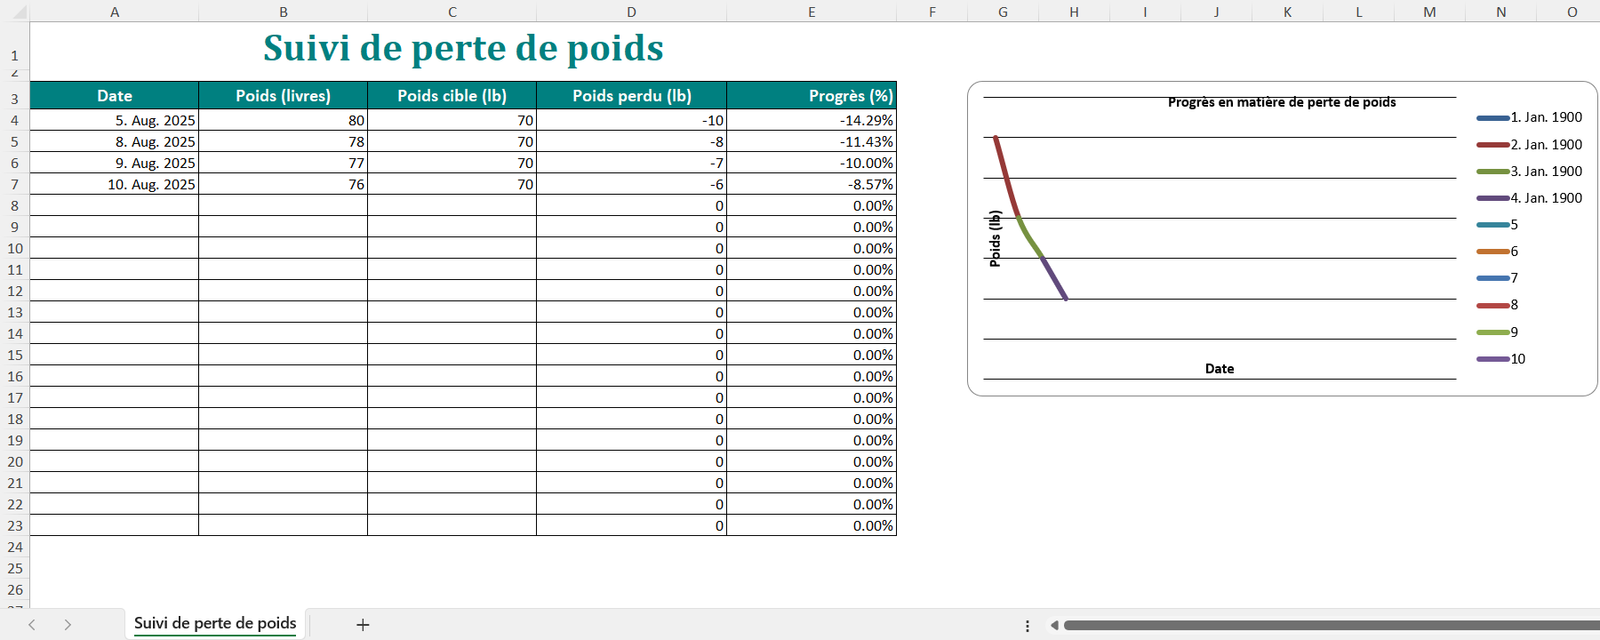Select the weight cell with value 78
1600x640 pixels.
[283, 142]
